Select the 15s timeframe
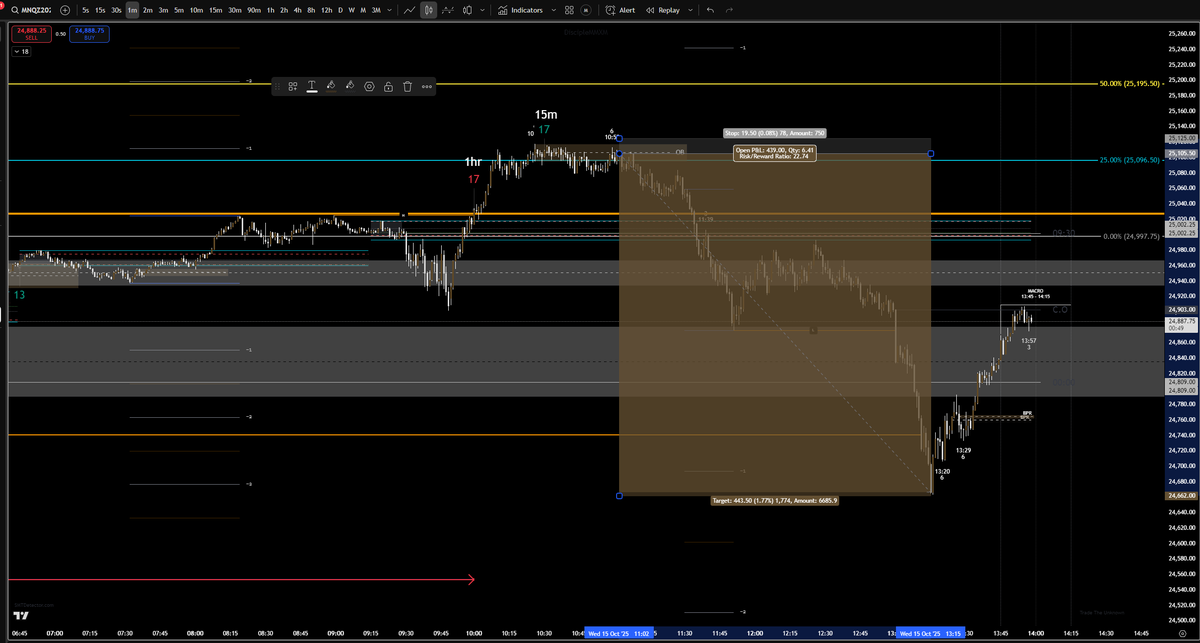The width and height of the screenshot is (1200, 643). 101,10
